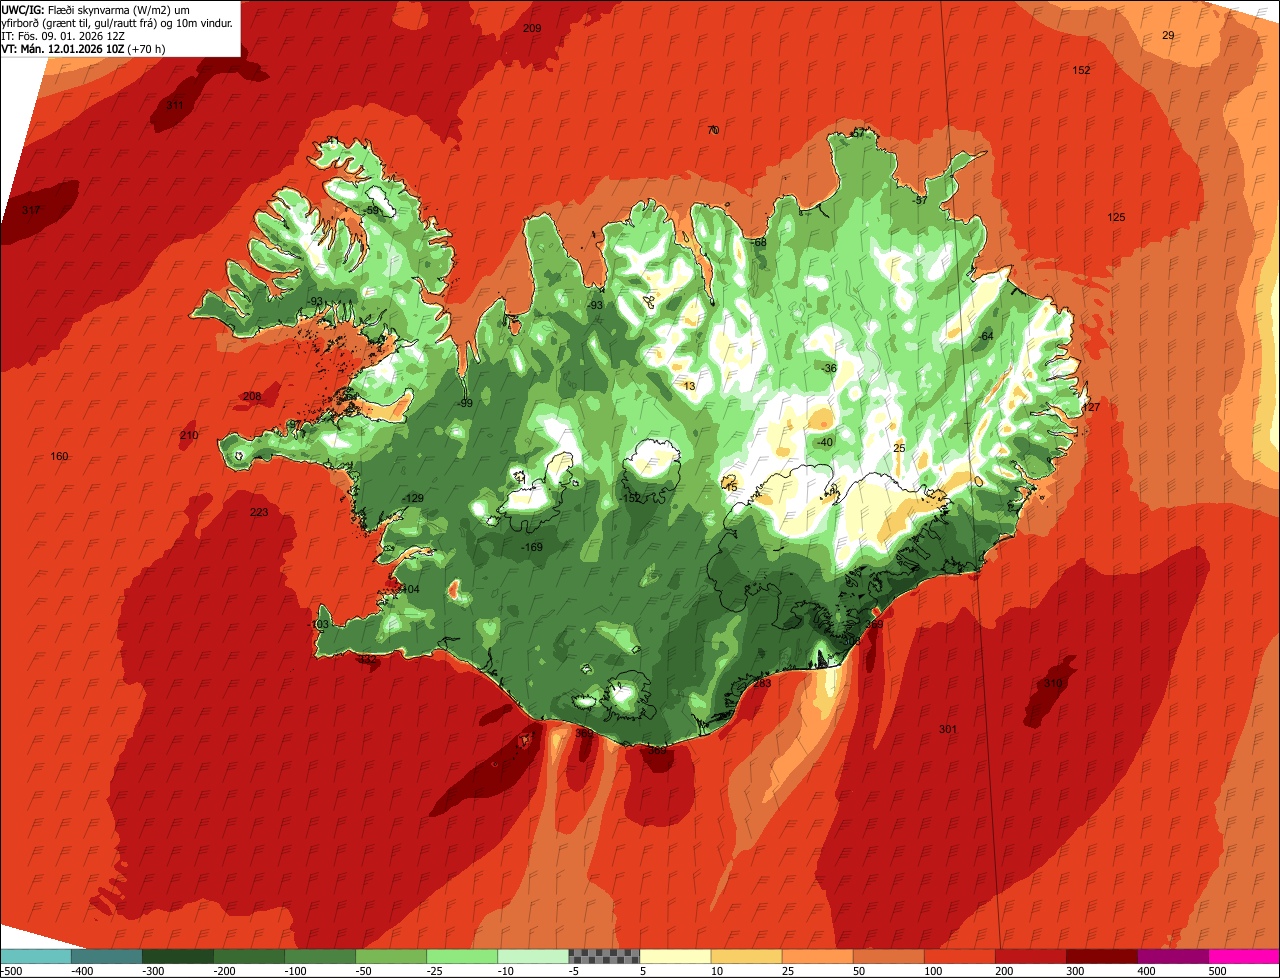
Task: Click the value 283 on the south coast
Action: pyautogui.click(x=762, y=683)
